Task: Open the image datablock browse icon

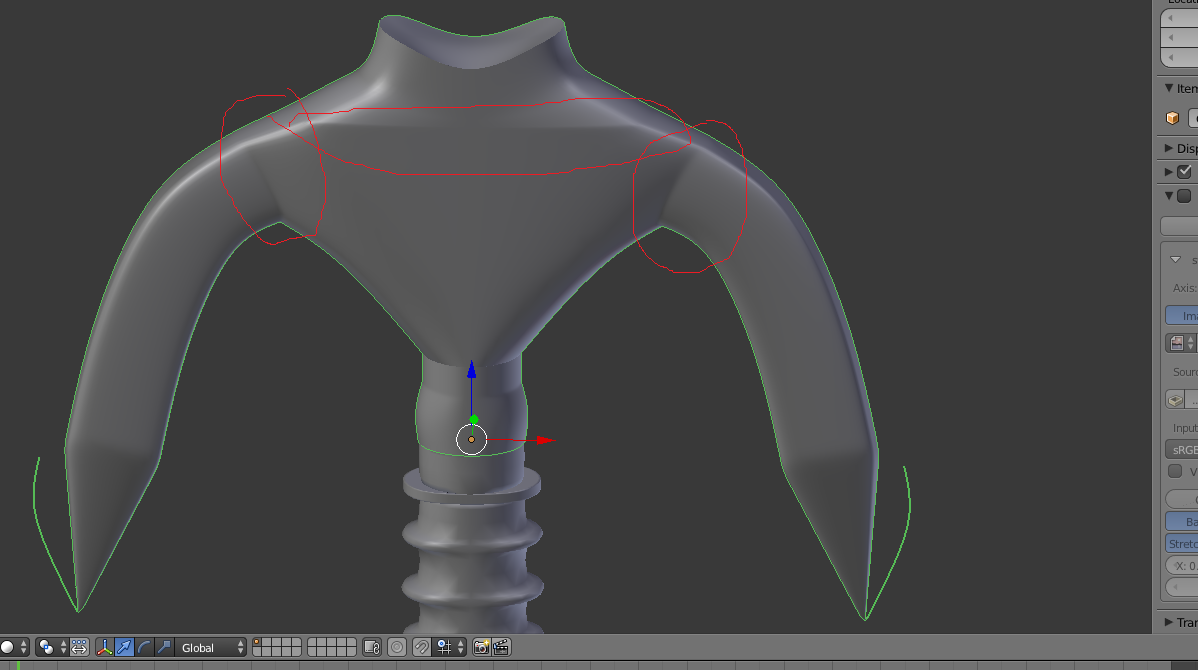Action: tap(1180, 344)
